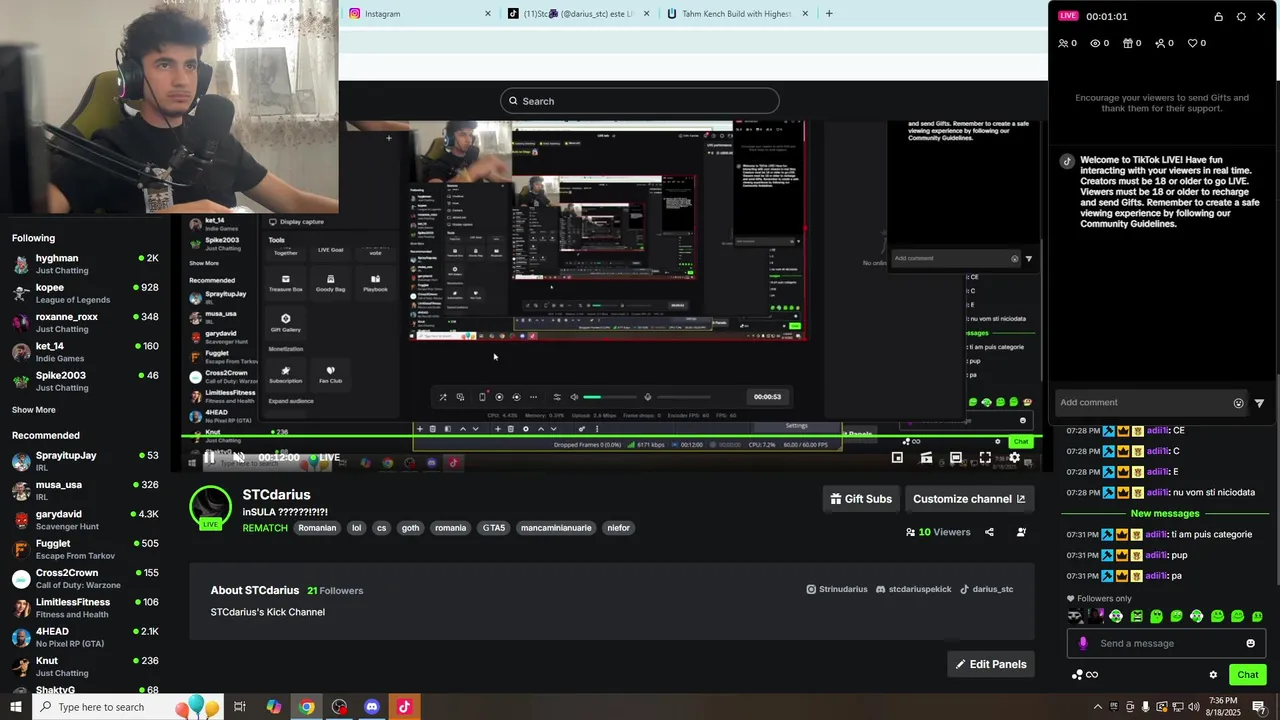Click the user report icon beside share
Screen dimensions: 1280x720
pos(1021,532)
